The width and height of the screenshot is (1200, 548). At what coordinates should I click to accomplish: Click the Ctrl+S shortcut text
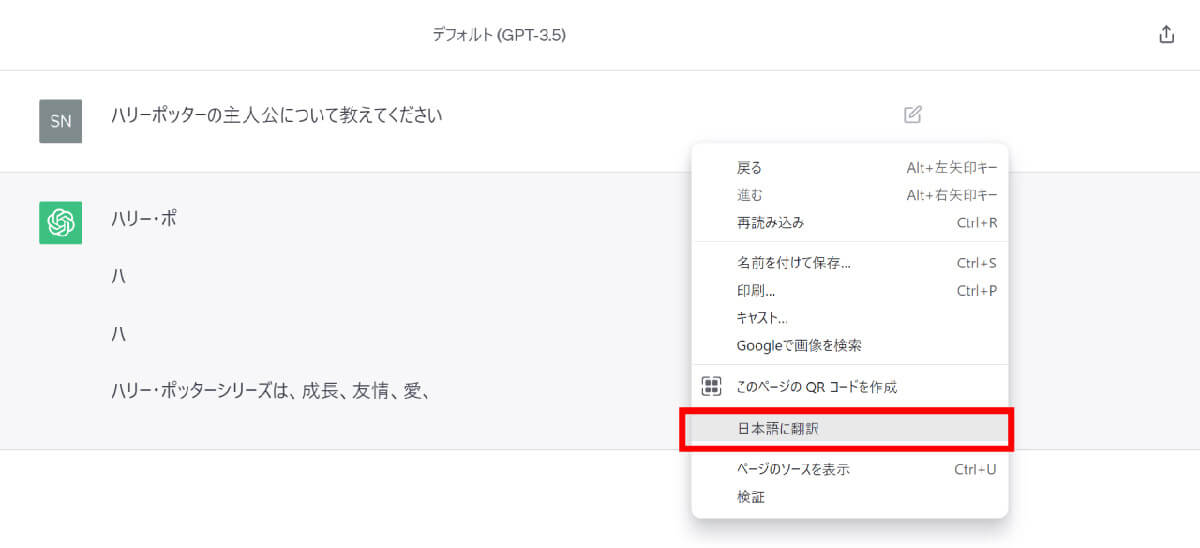pyautogui.click(x=977, y=263)
